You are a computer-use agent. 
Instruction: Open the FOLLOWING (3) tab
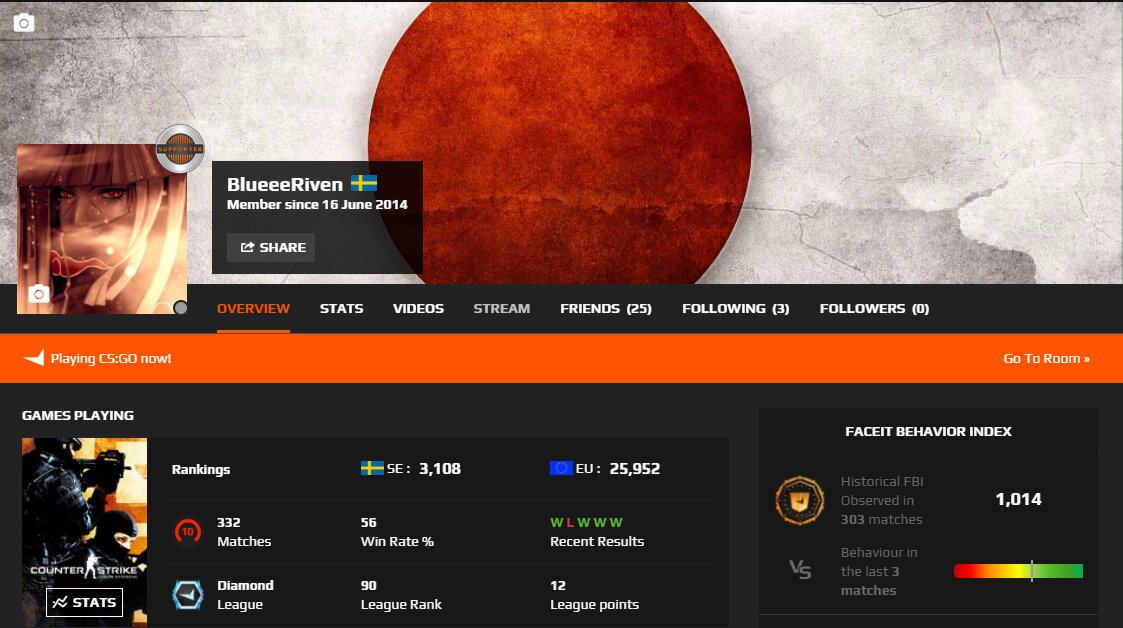(x=736, y=309)
